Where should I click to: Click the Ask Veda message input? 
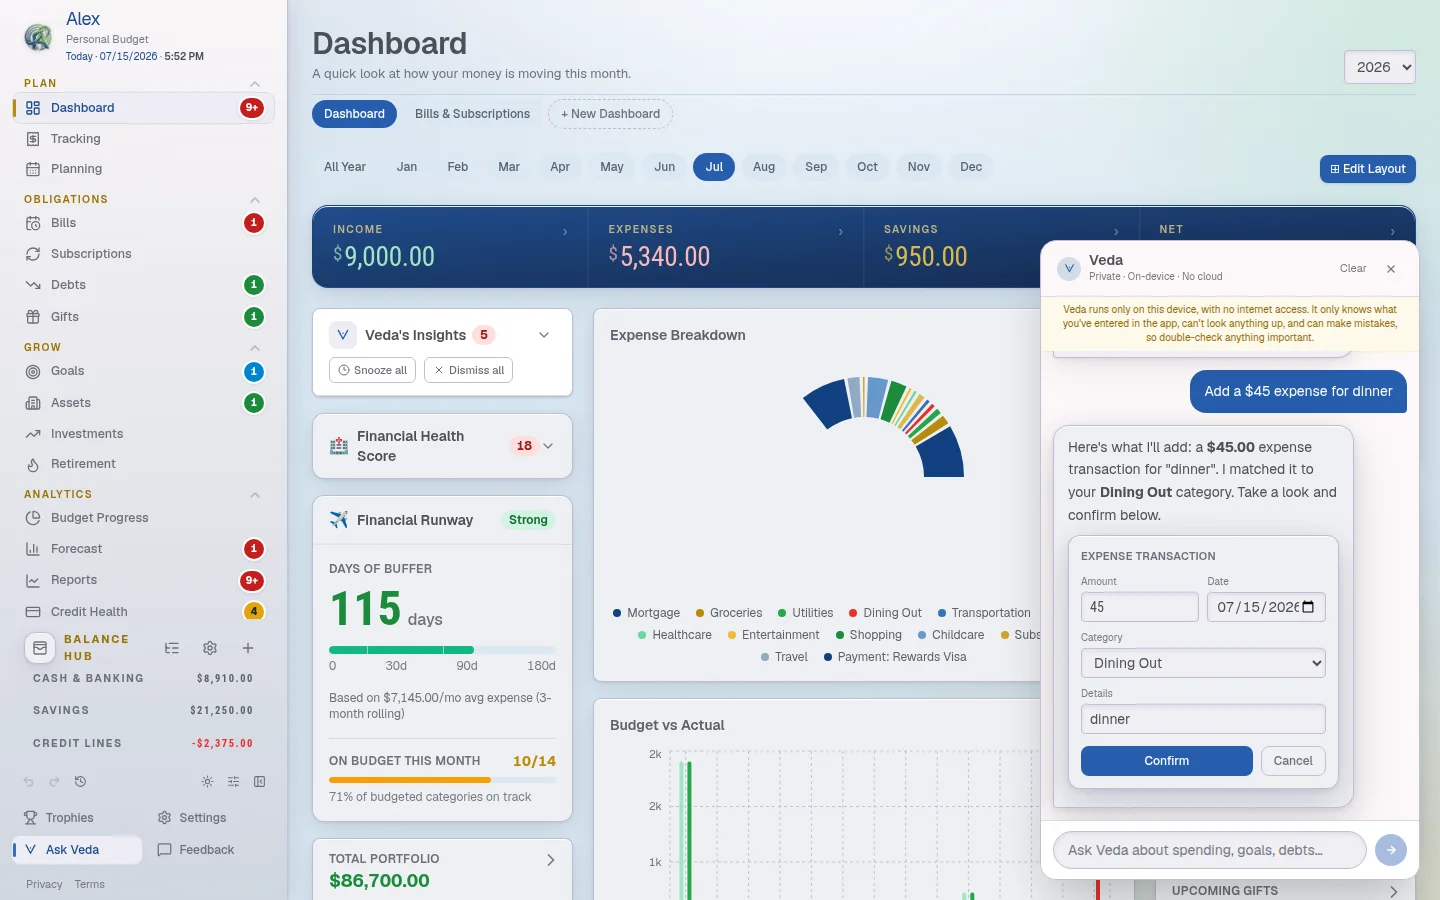1210,850
